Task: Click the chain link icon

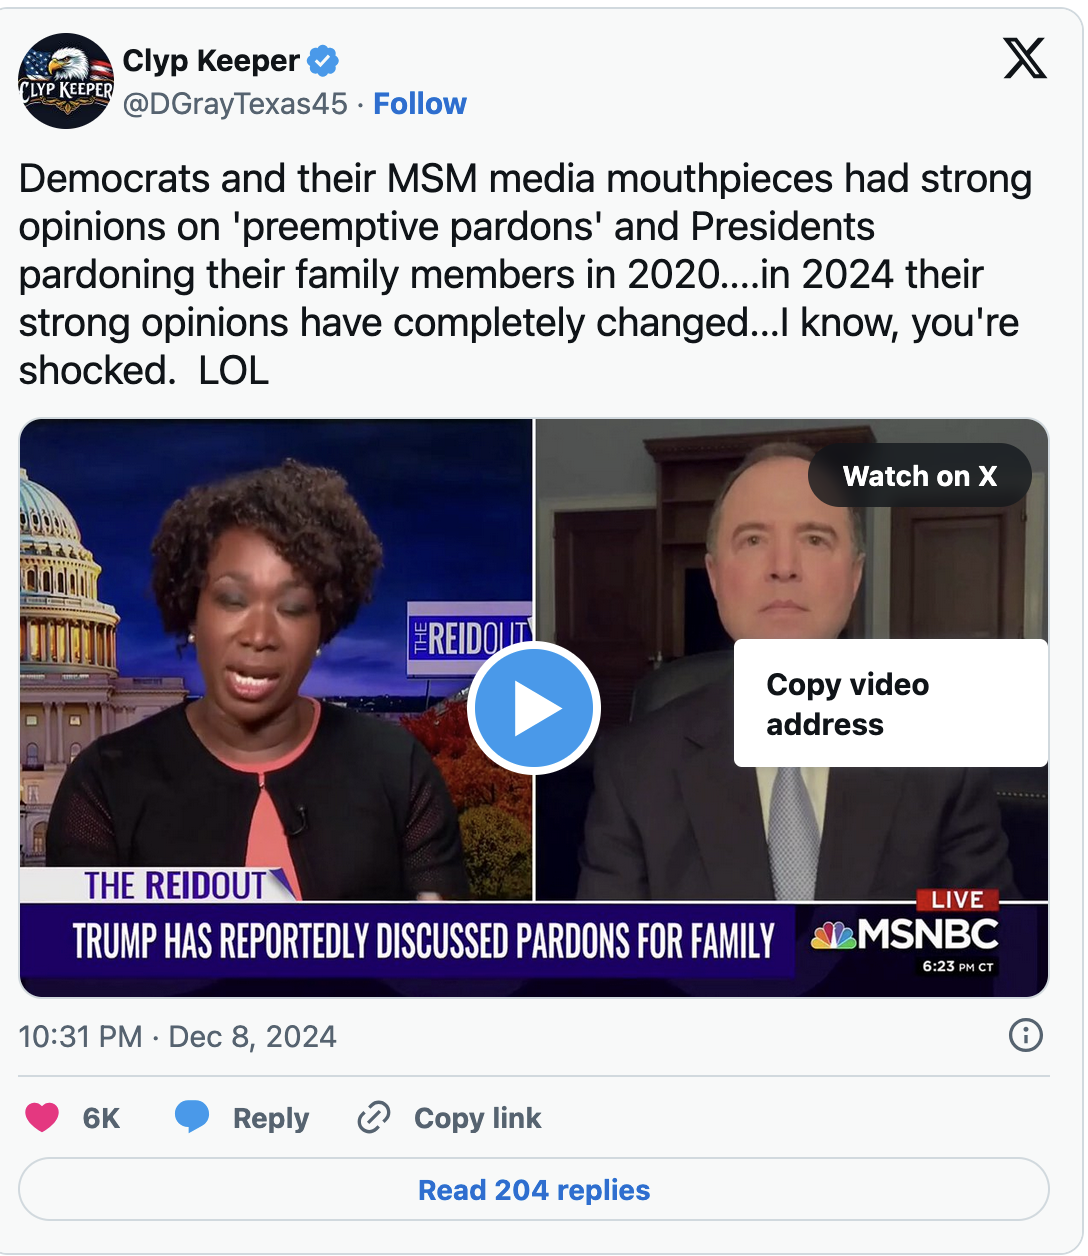Action: [x=373, y=1117]
